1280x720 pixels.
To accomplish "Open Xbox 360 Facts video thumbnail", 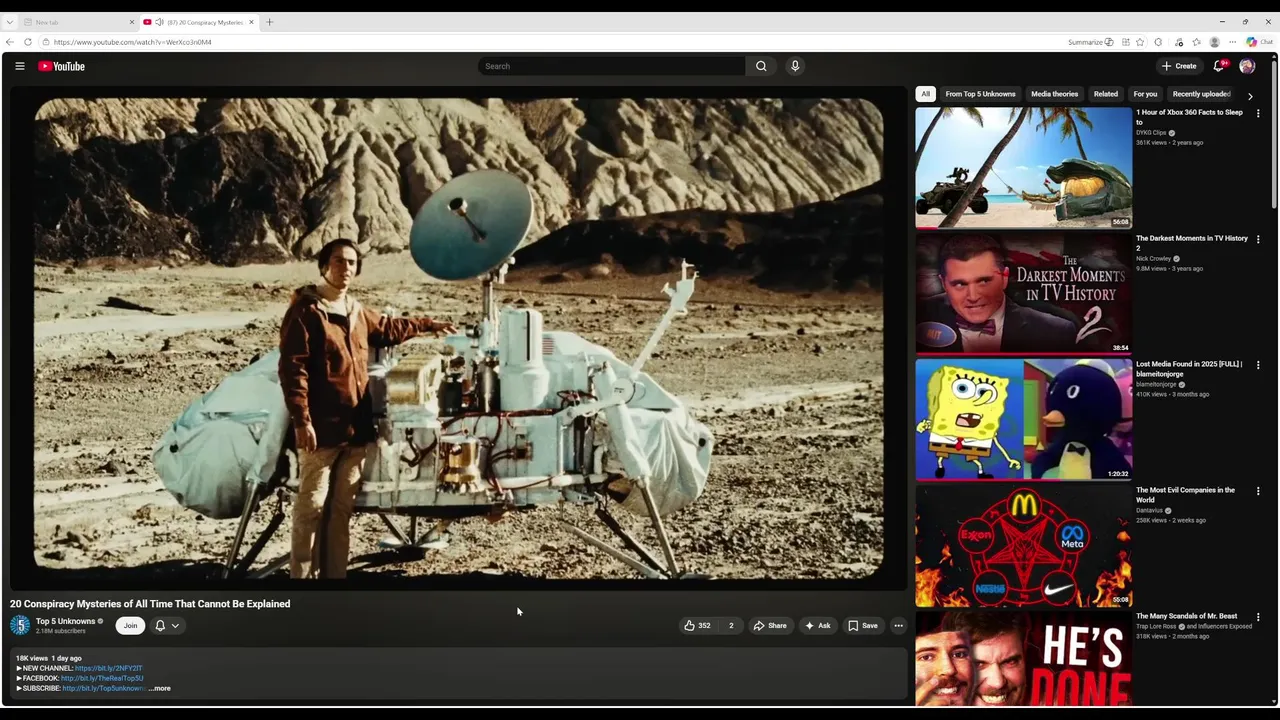I will pyautogui.click(x=1023, y=168).
